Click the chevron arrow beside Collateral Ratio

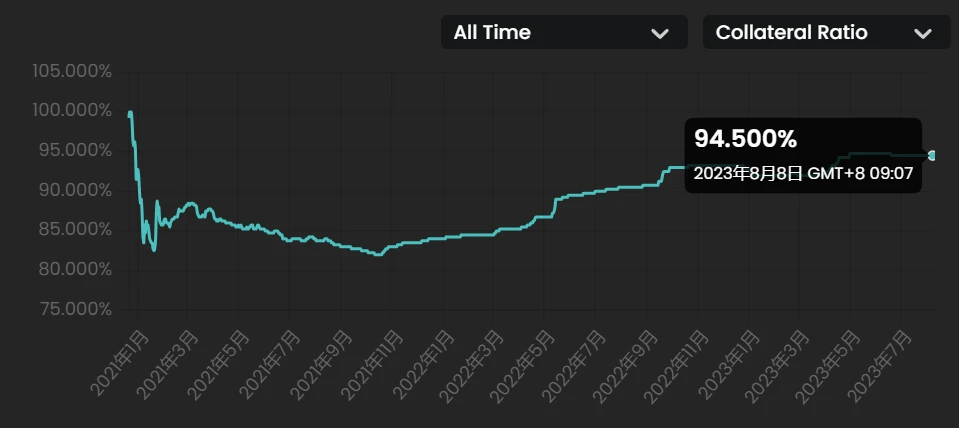tap(922, 33)
